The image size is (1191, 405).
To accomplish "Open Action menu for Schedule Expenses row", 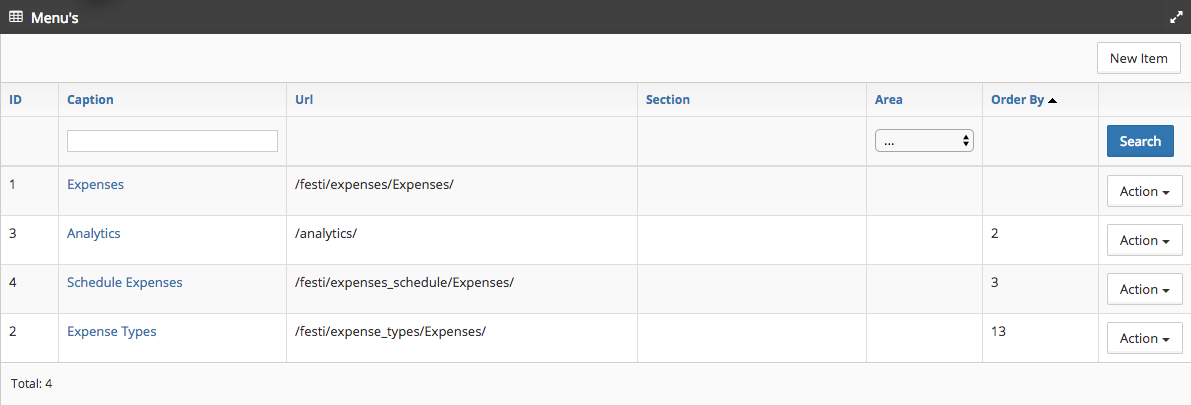I will [x=1144, y=289].
